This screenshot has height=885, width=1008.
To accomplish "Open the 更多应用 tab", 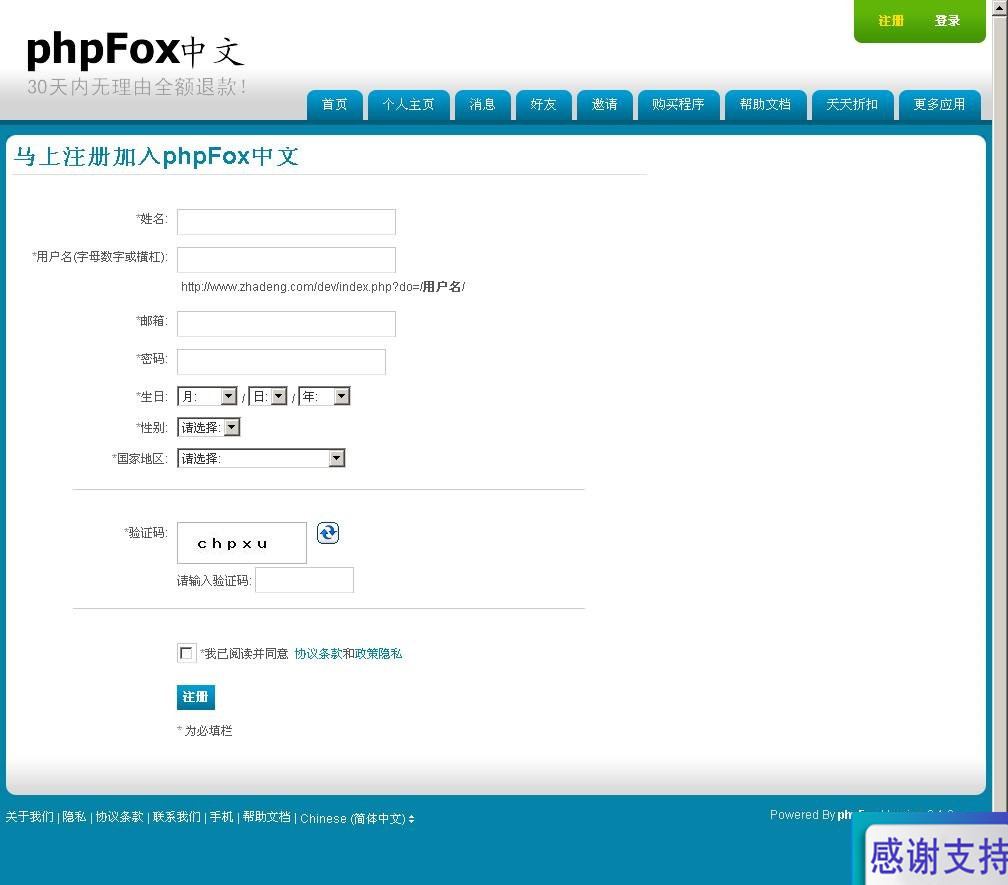I will click(x=939, y=105).
